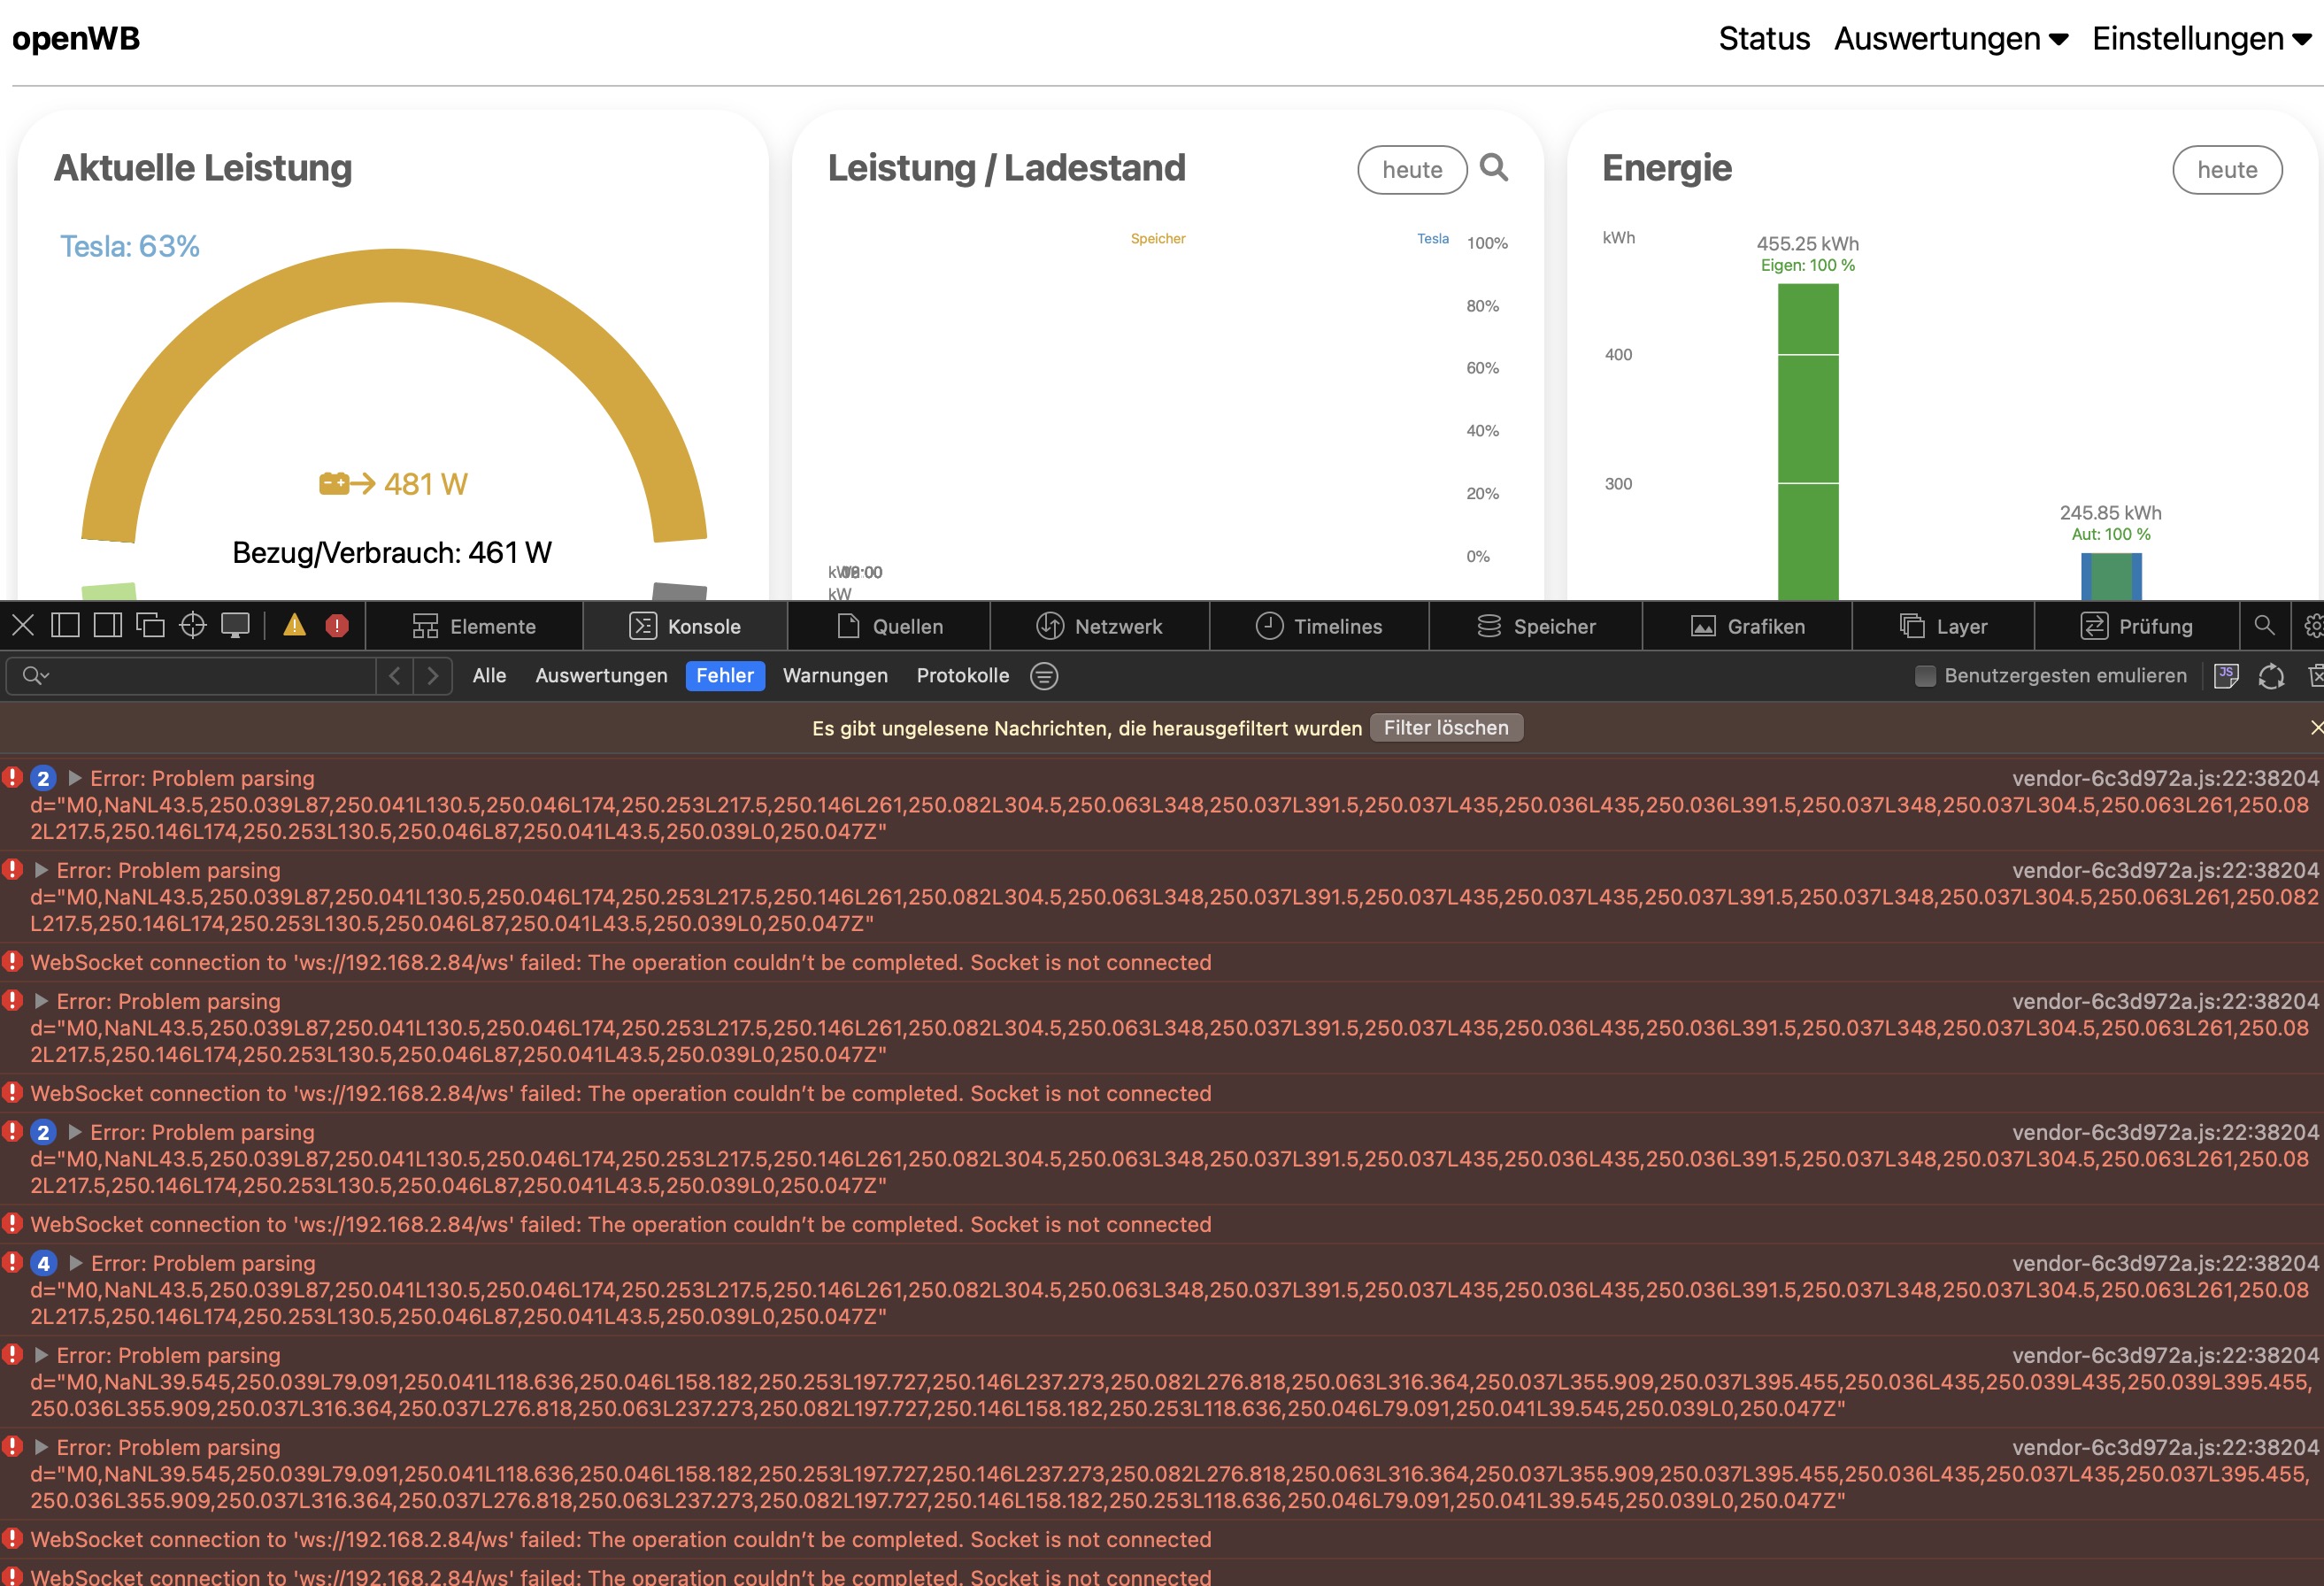This screenshot has width=2324, height=1586.
Task: Toggle the Warnungen console filter
Action: point(835,676)
